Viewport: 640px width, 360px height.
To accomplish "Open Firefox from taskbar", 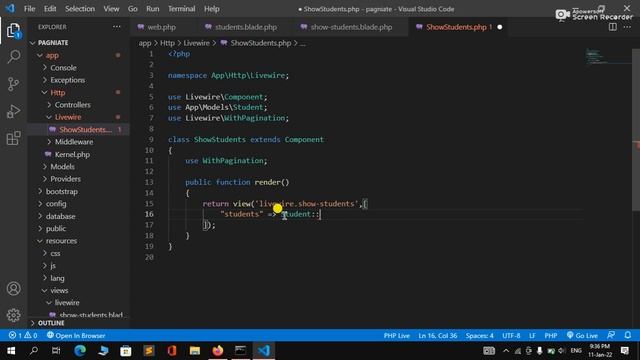I will click(x=218, y=351).
